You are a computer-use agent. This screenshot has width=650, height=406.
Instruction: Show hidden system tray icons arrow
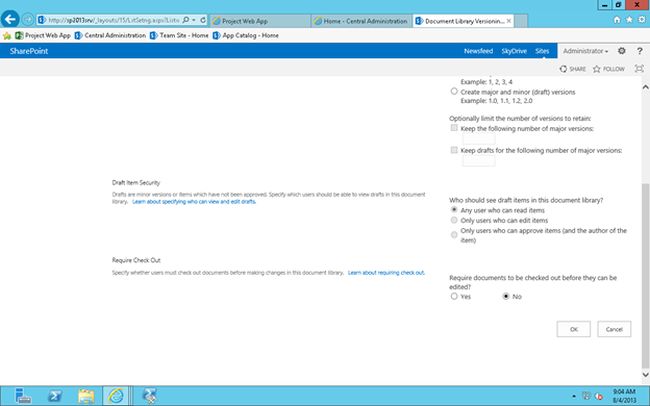(x=574, y=396)
